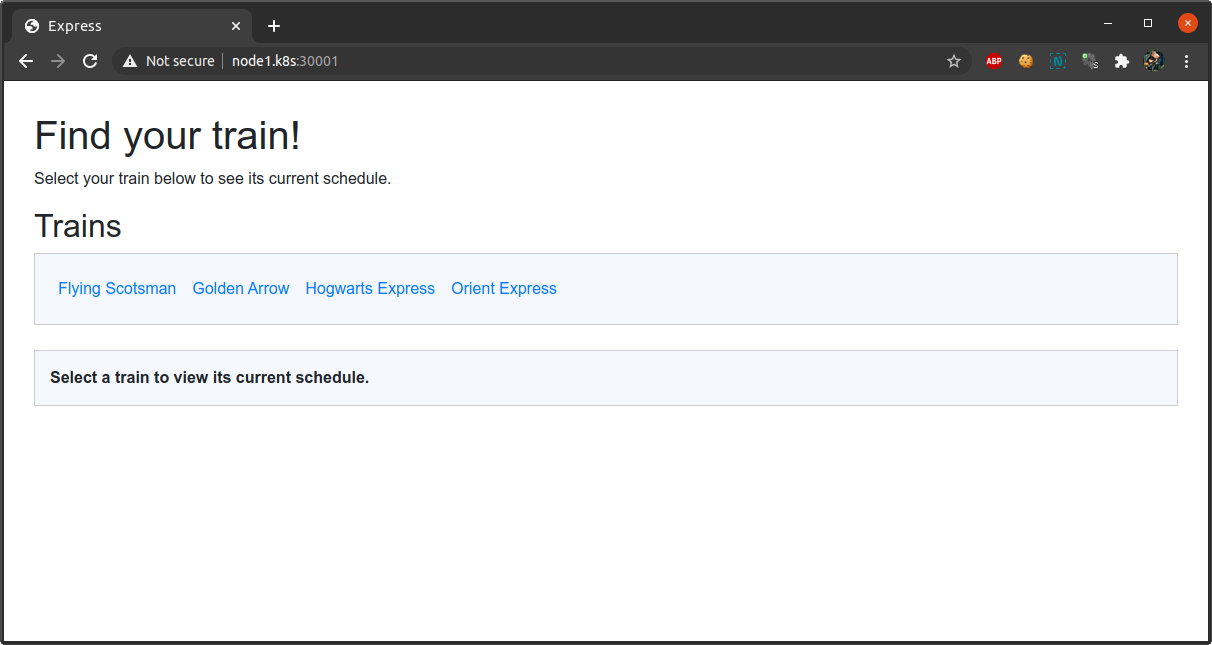Select the Express browser tab

[120, 26]
